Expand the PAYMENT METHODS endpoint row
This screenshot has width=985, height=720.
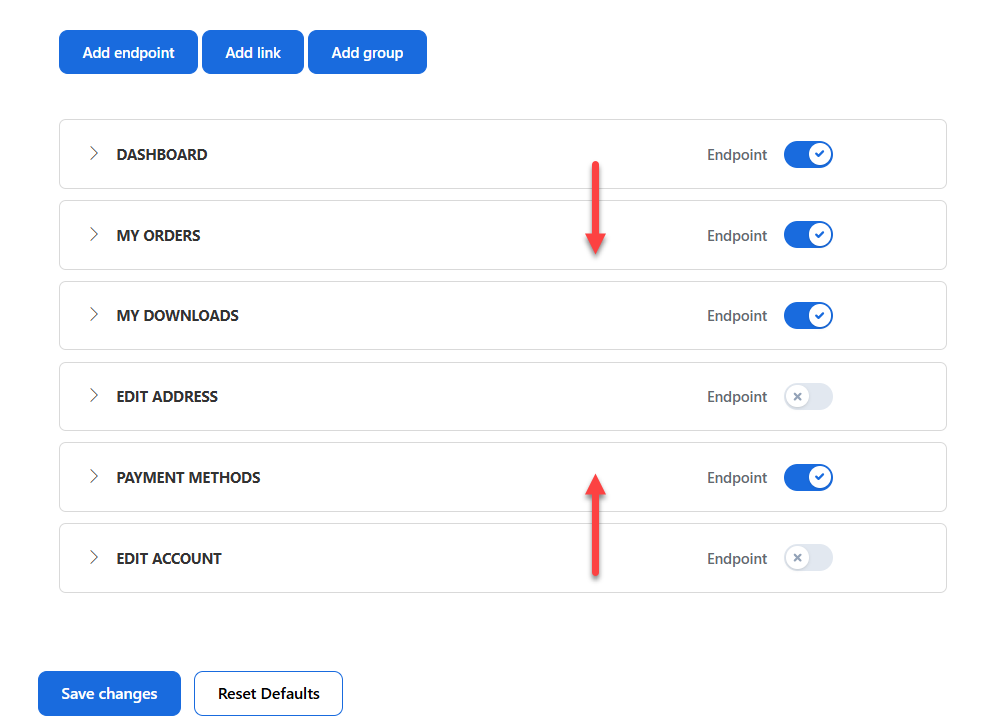93,477
